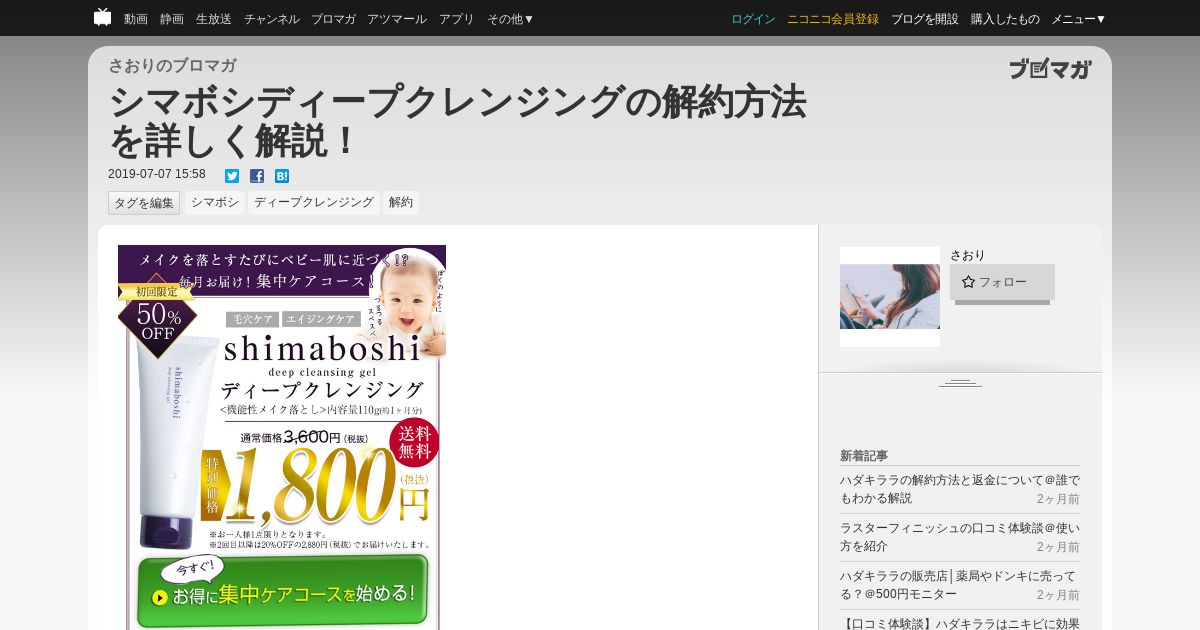This screenshot has width=1200, height=630.
Task: Click the ブロマガ logo
Action: click(1050, 69)
